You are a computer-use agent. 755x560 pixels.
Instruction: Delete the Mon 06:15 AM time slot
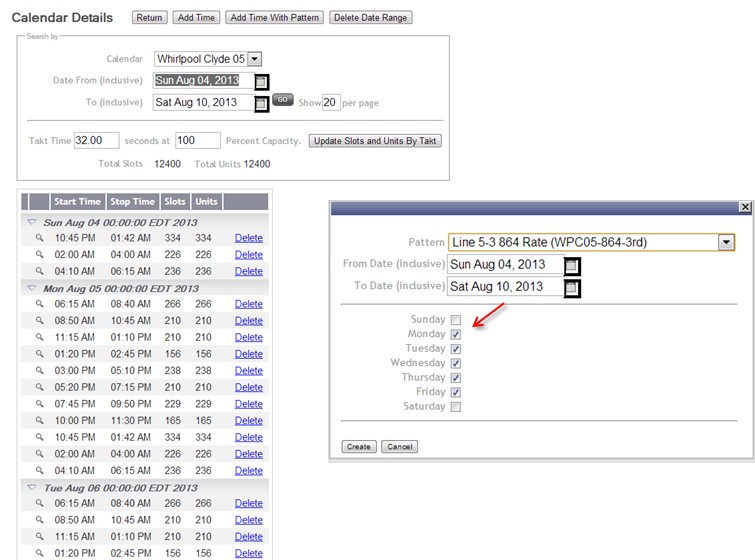tap(248, 304)
